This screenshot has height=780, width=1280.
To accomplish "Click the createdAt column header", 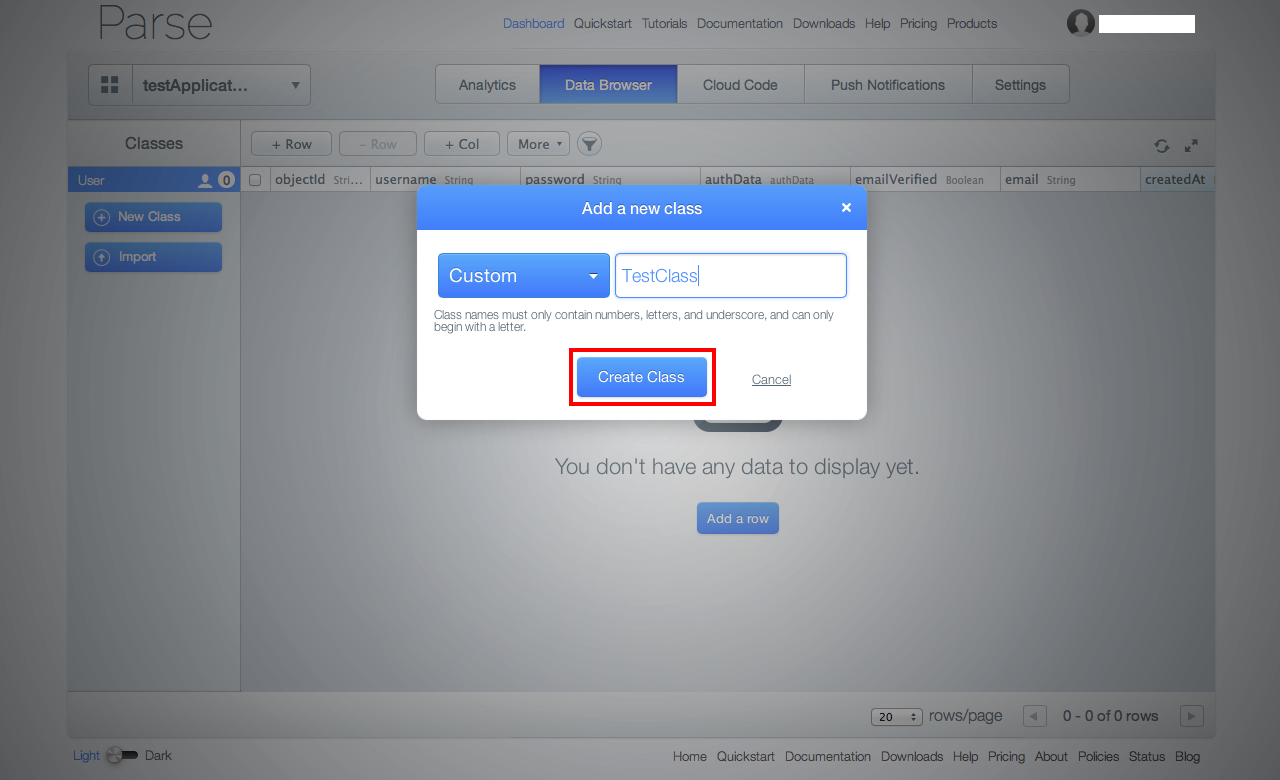I will [1178, 180].
